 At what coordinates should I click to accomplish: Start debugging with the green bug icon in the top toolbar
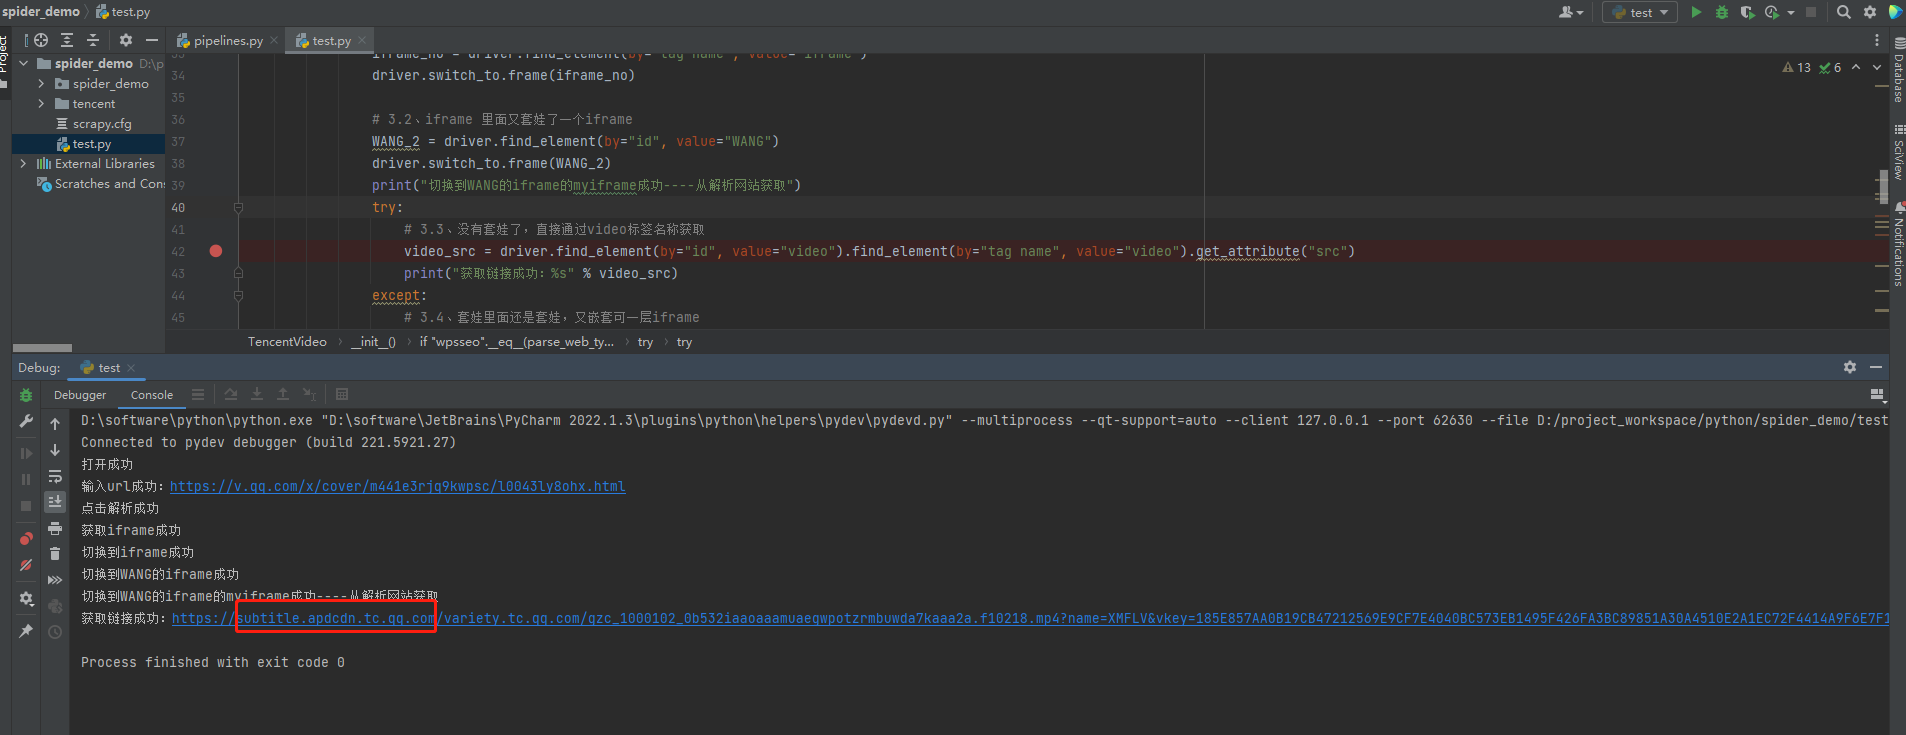[x=1722, y=12]
